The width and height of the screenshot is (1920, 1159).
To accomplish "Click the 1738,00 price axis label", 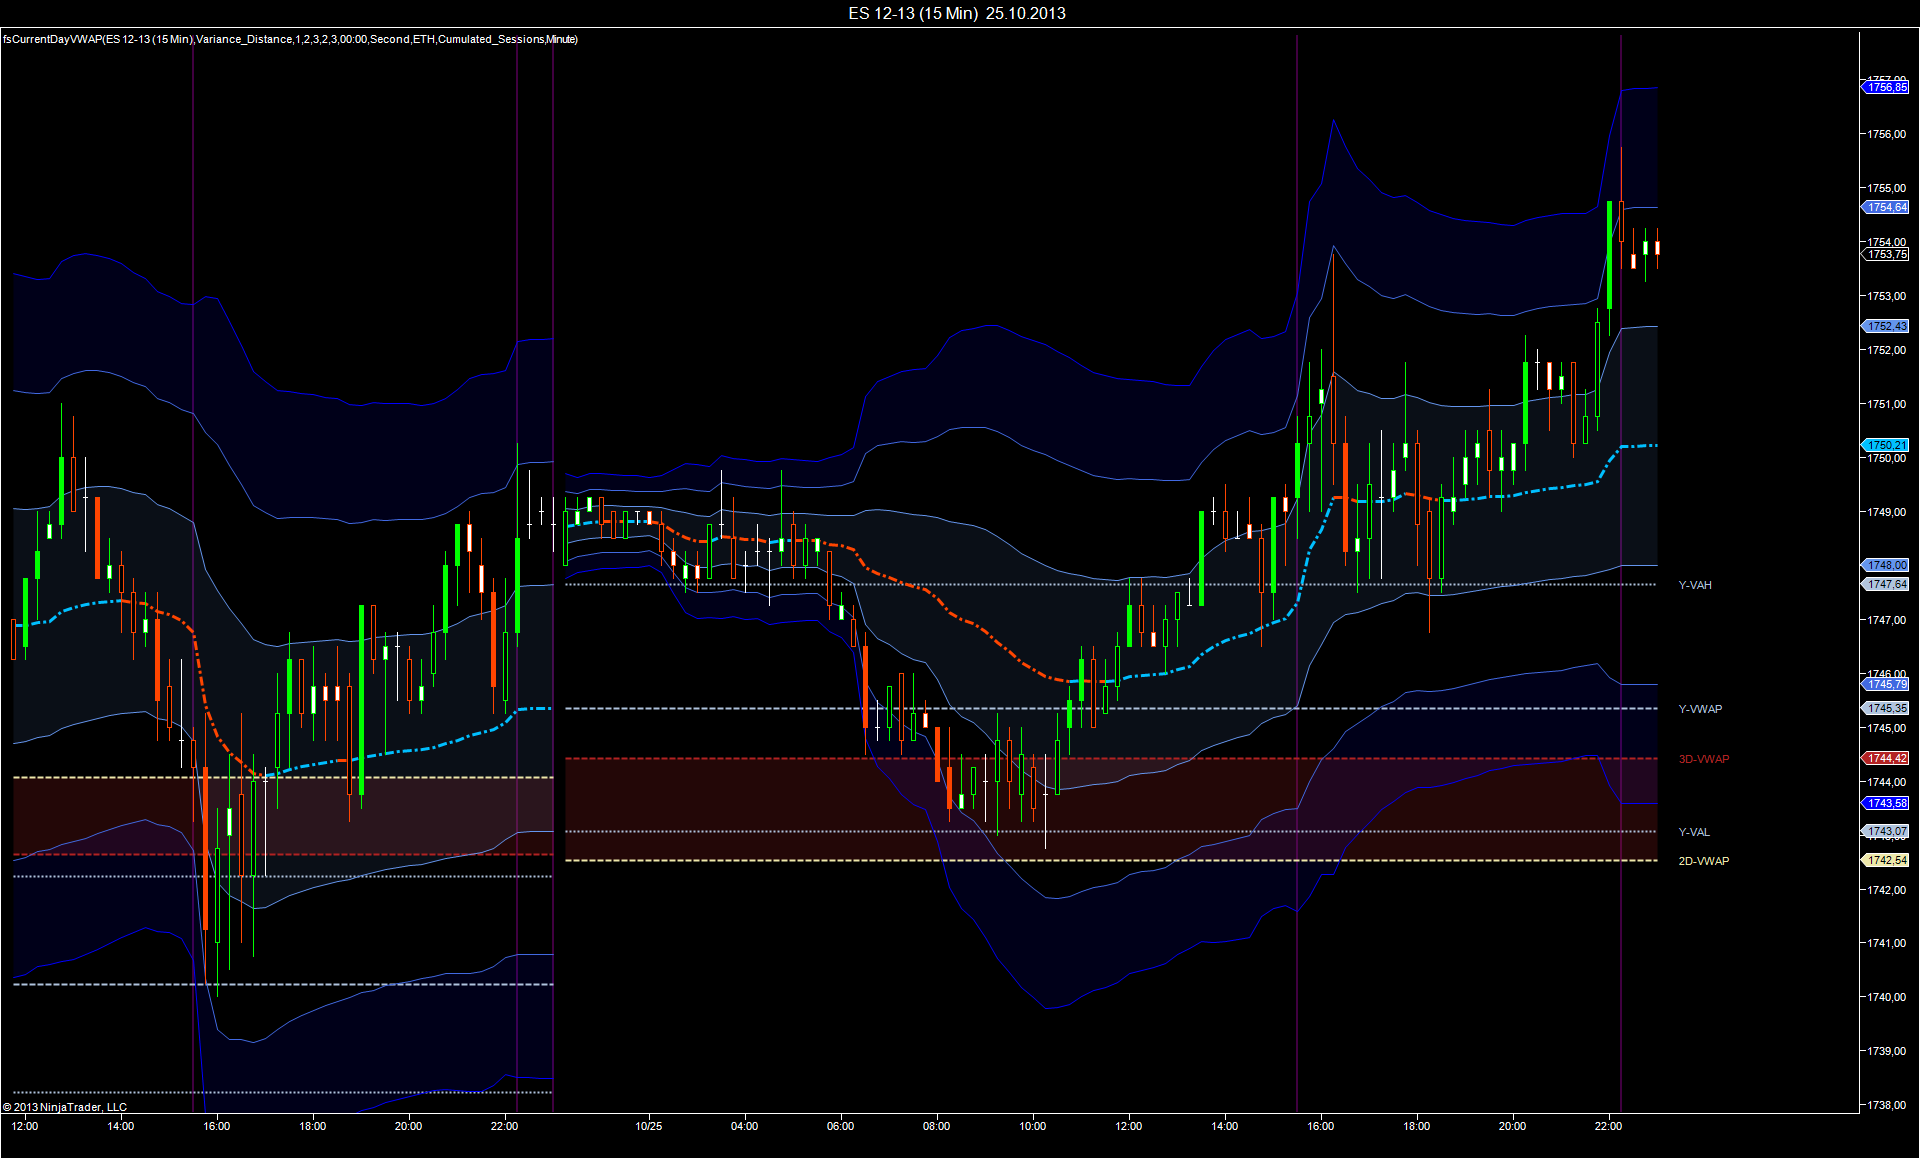I will tap(1886, 1106).
